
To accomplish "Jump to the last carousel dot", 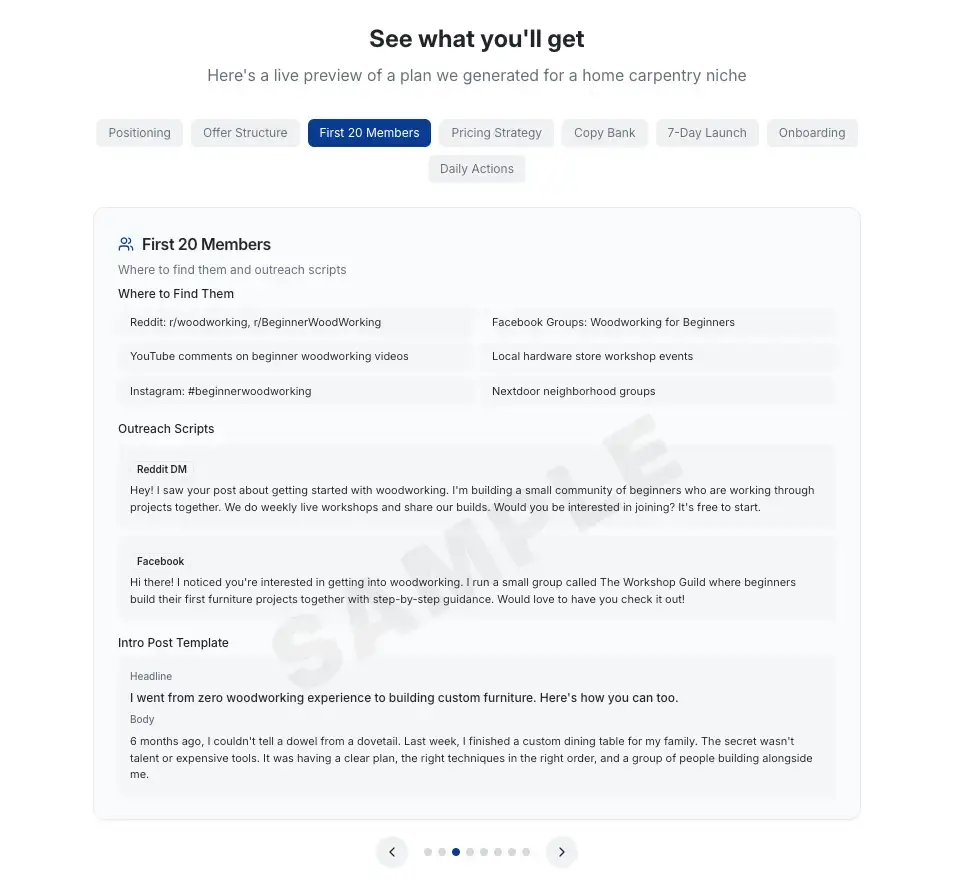I will 526,852.
